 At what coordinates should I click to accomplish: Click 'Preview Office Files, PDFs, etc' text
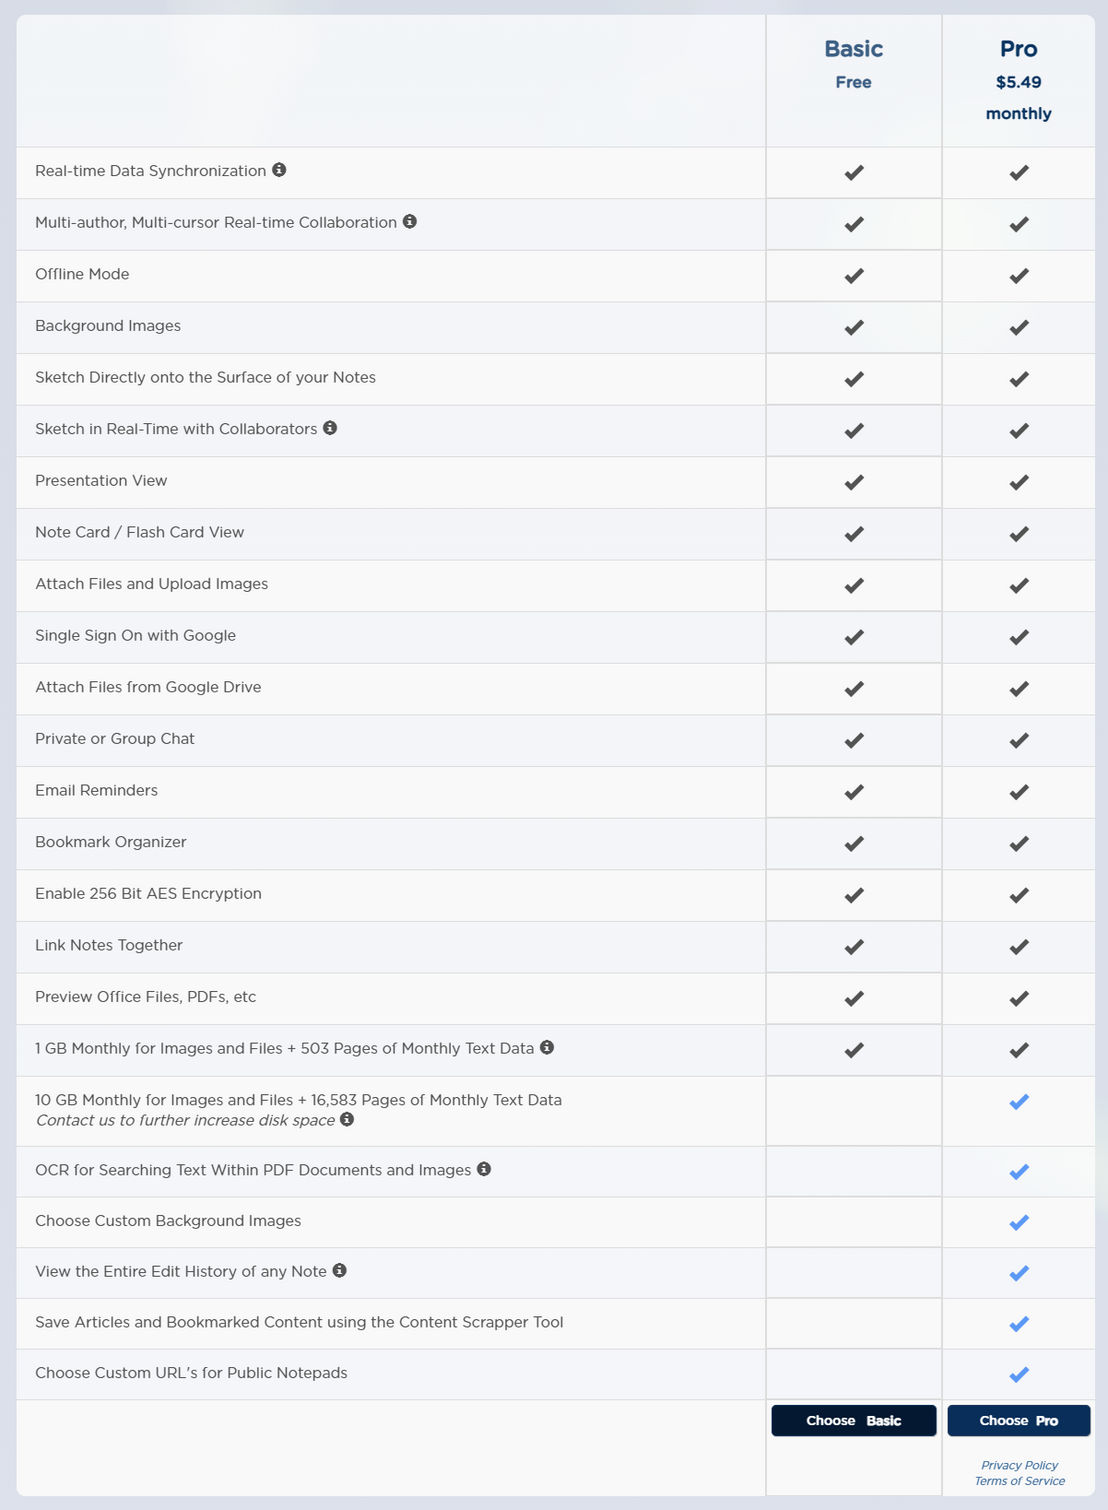coord(145,997)
